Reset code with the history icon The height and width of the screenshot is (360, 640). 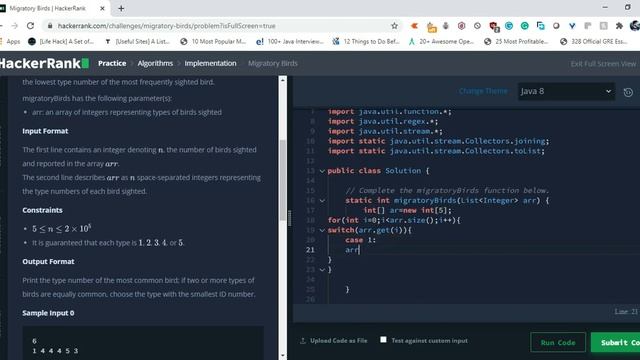[x=628, y=92]
